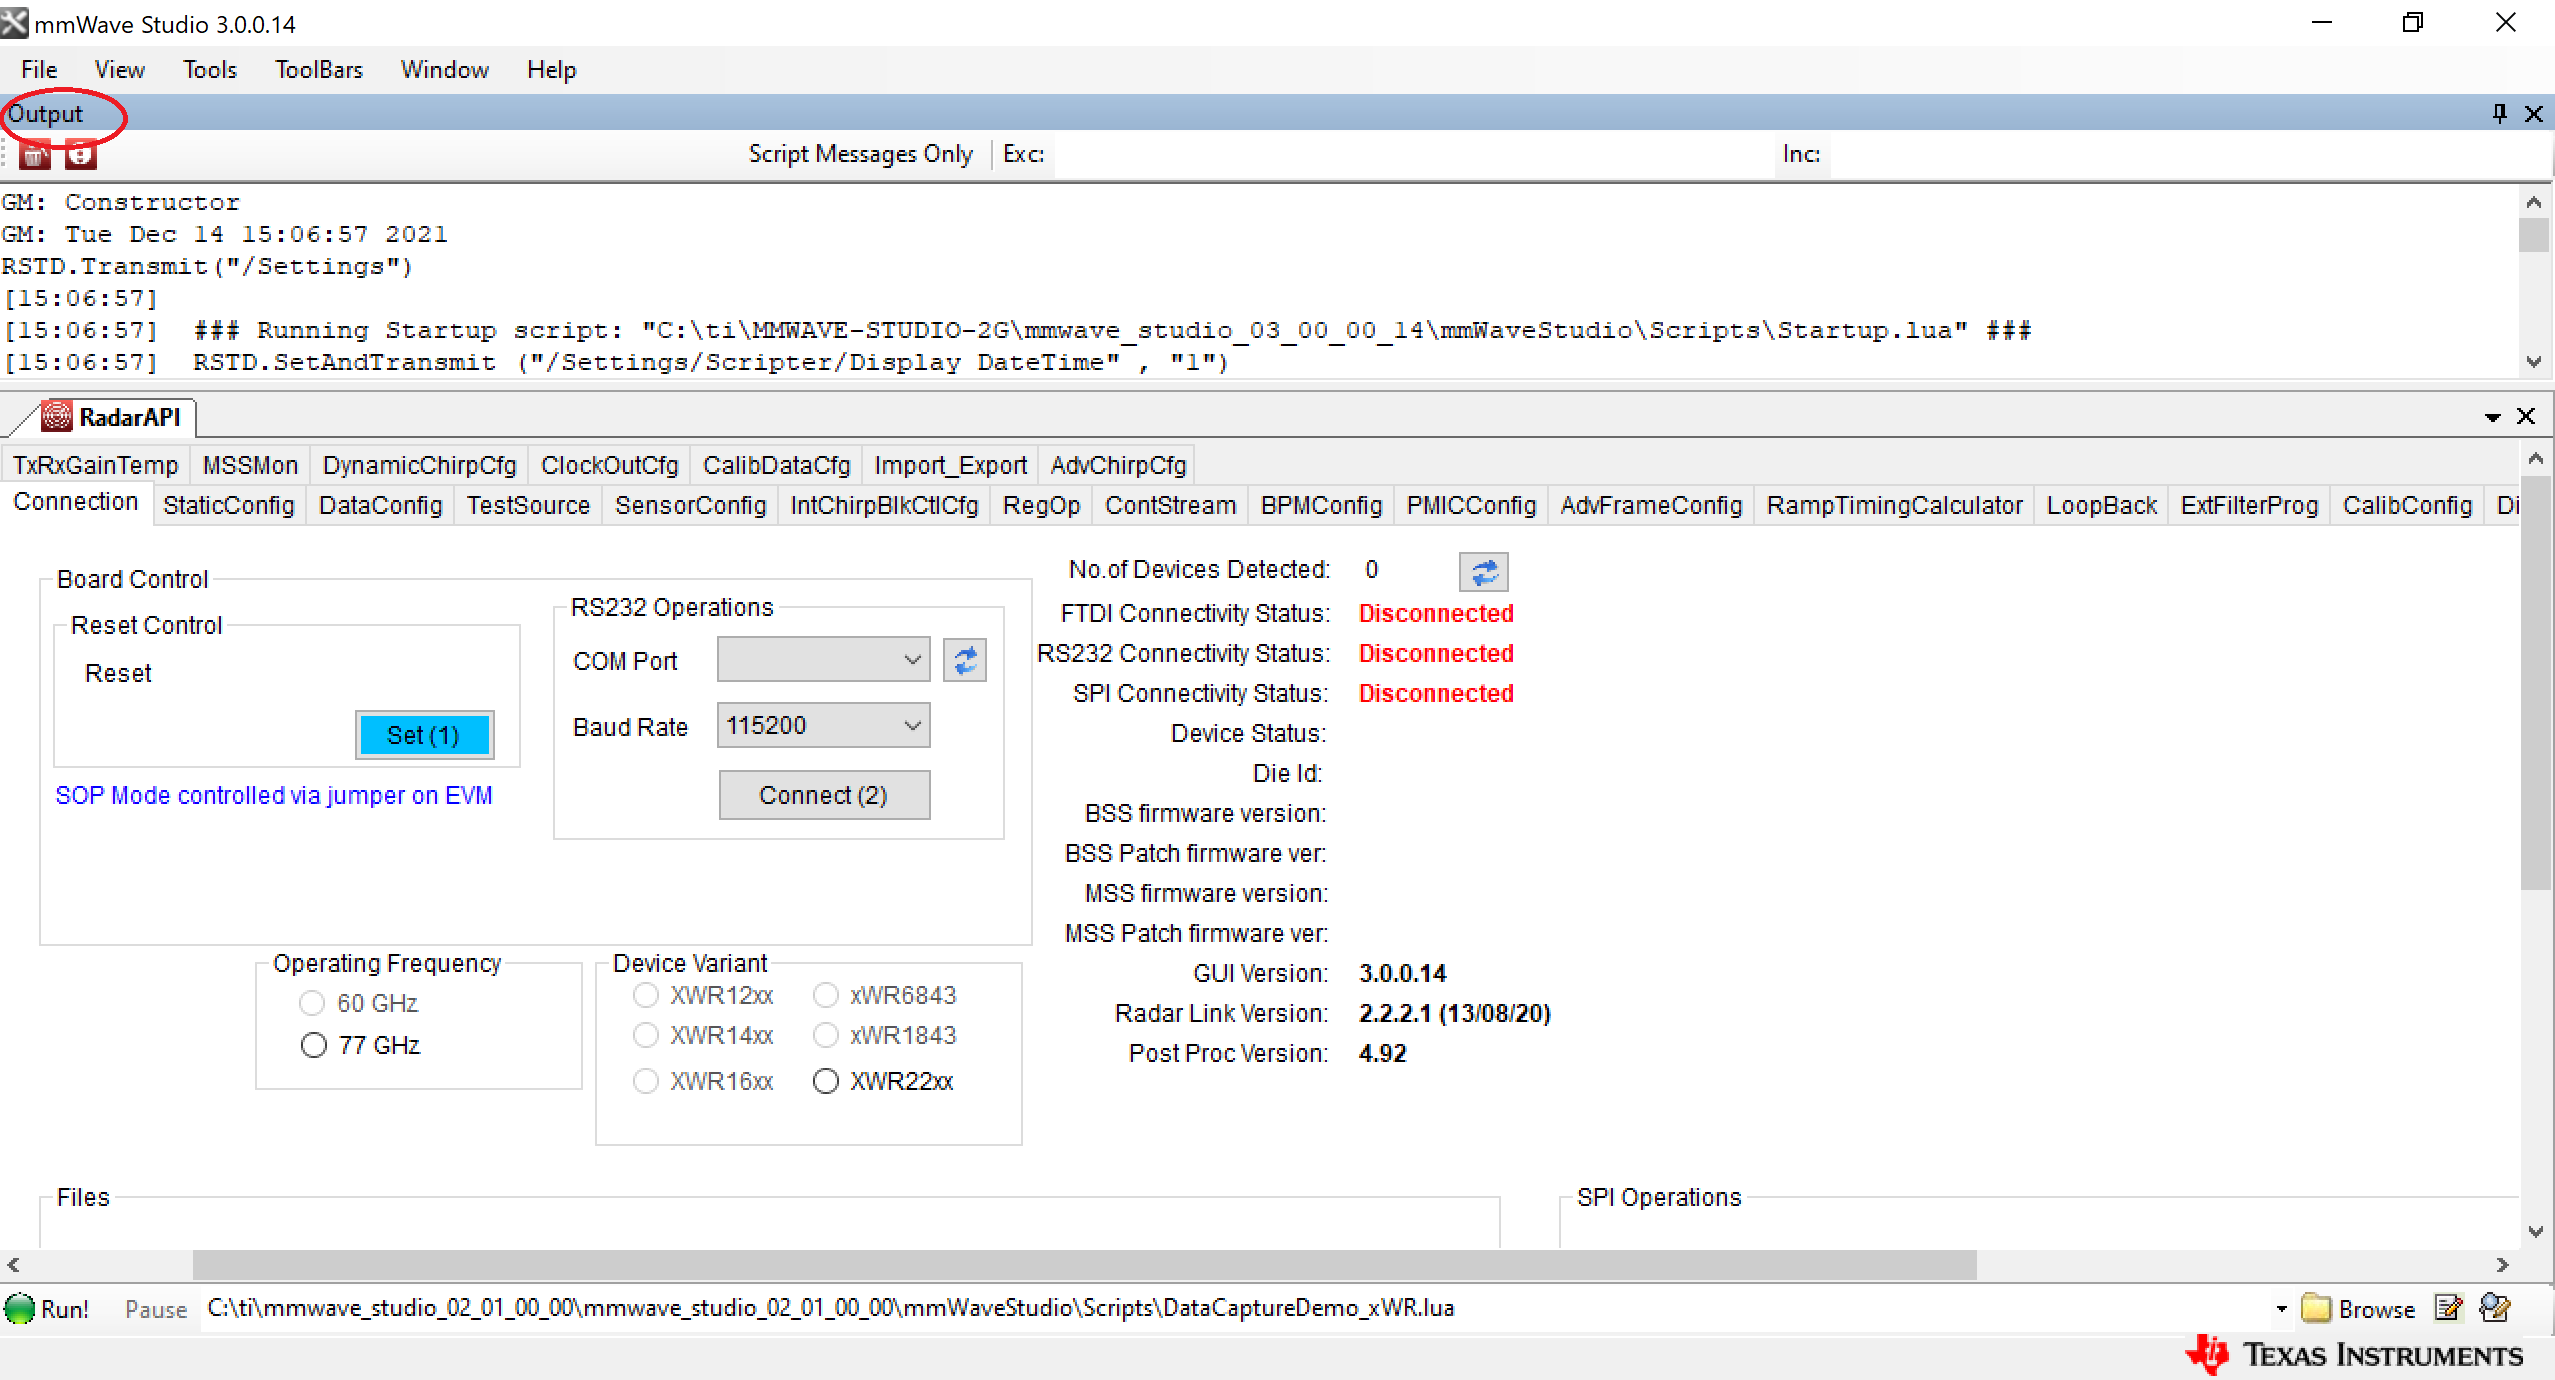Pin the Output panel
This screenshot has width=2555, height=1380.
pyautogui.click(x=2499, y=113)
